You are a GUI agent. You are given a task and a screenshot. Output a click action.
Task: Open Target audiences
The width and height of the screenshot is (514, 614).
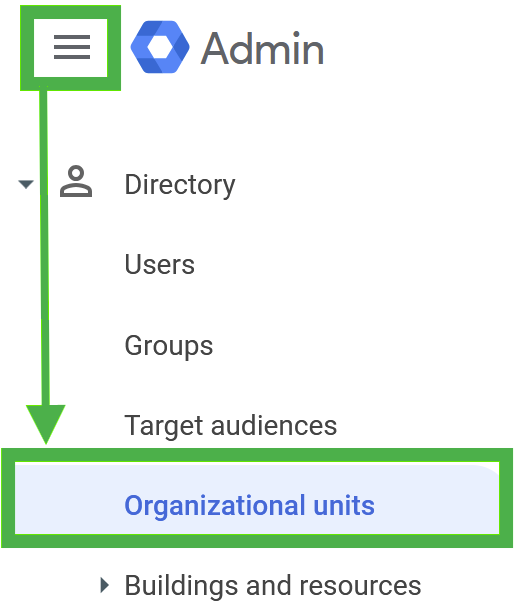(x=231, y=426)
